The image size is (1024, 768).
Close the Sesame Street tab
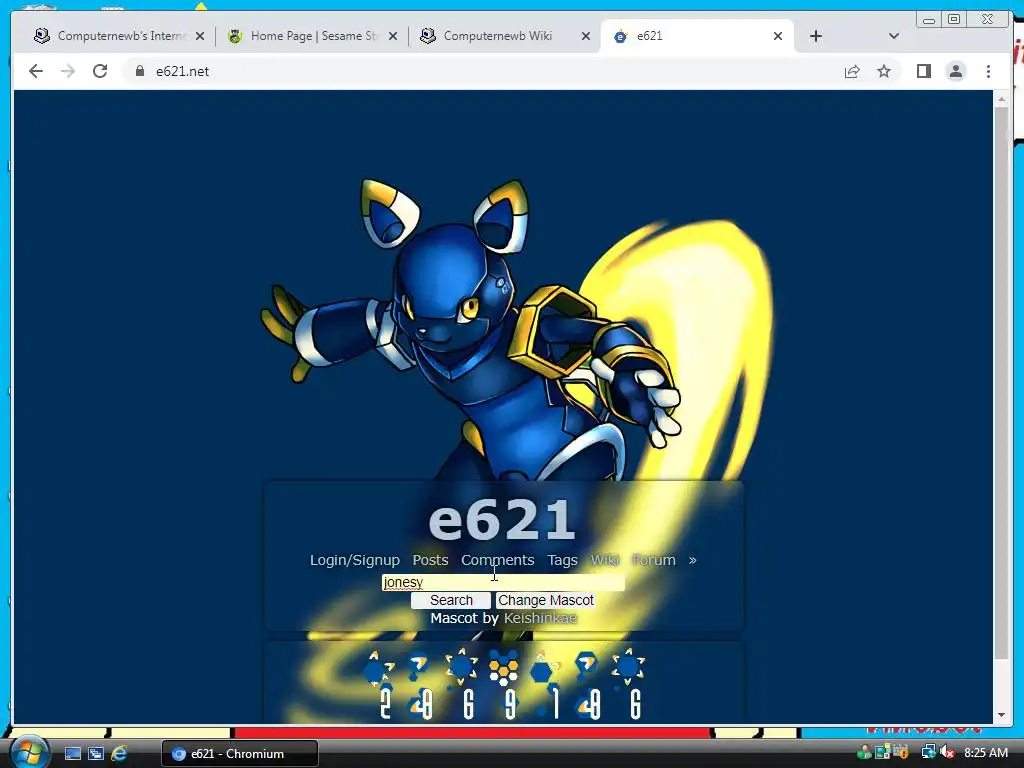point(392,36)
